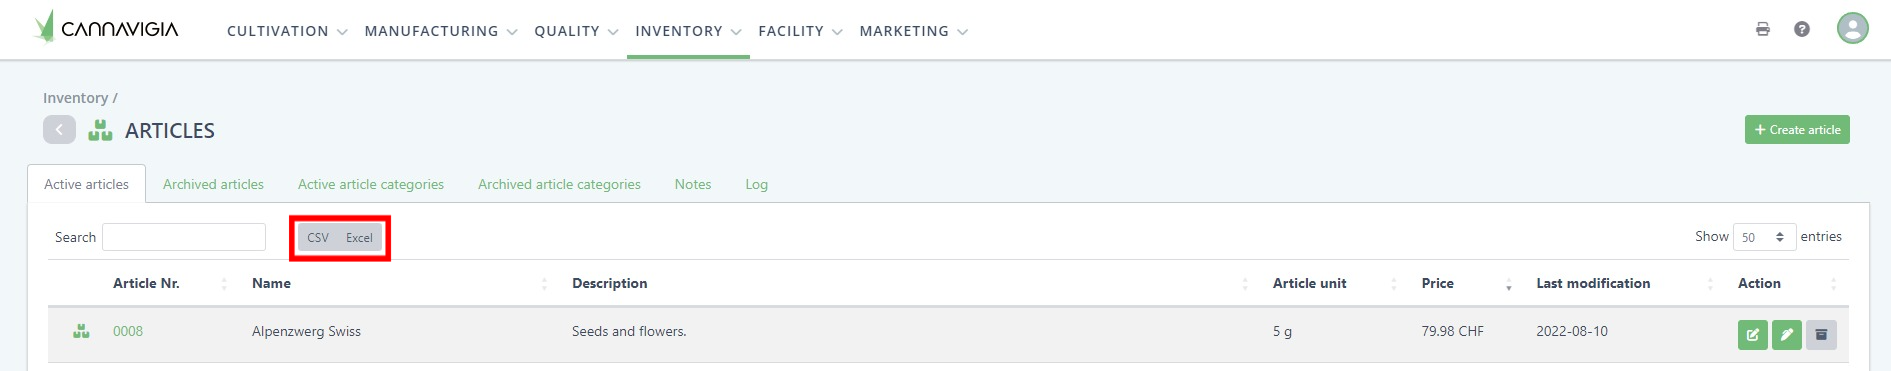Click the Cannavigia logo
This screenshot has width=1891, height=371.
(x=106, y=28)
